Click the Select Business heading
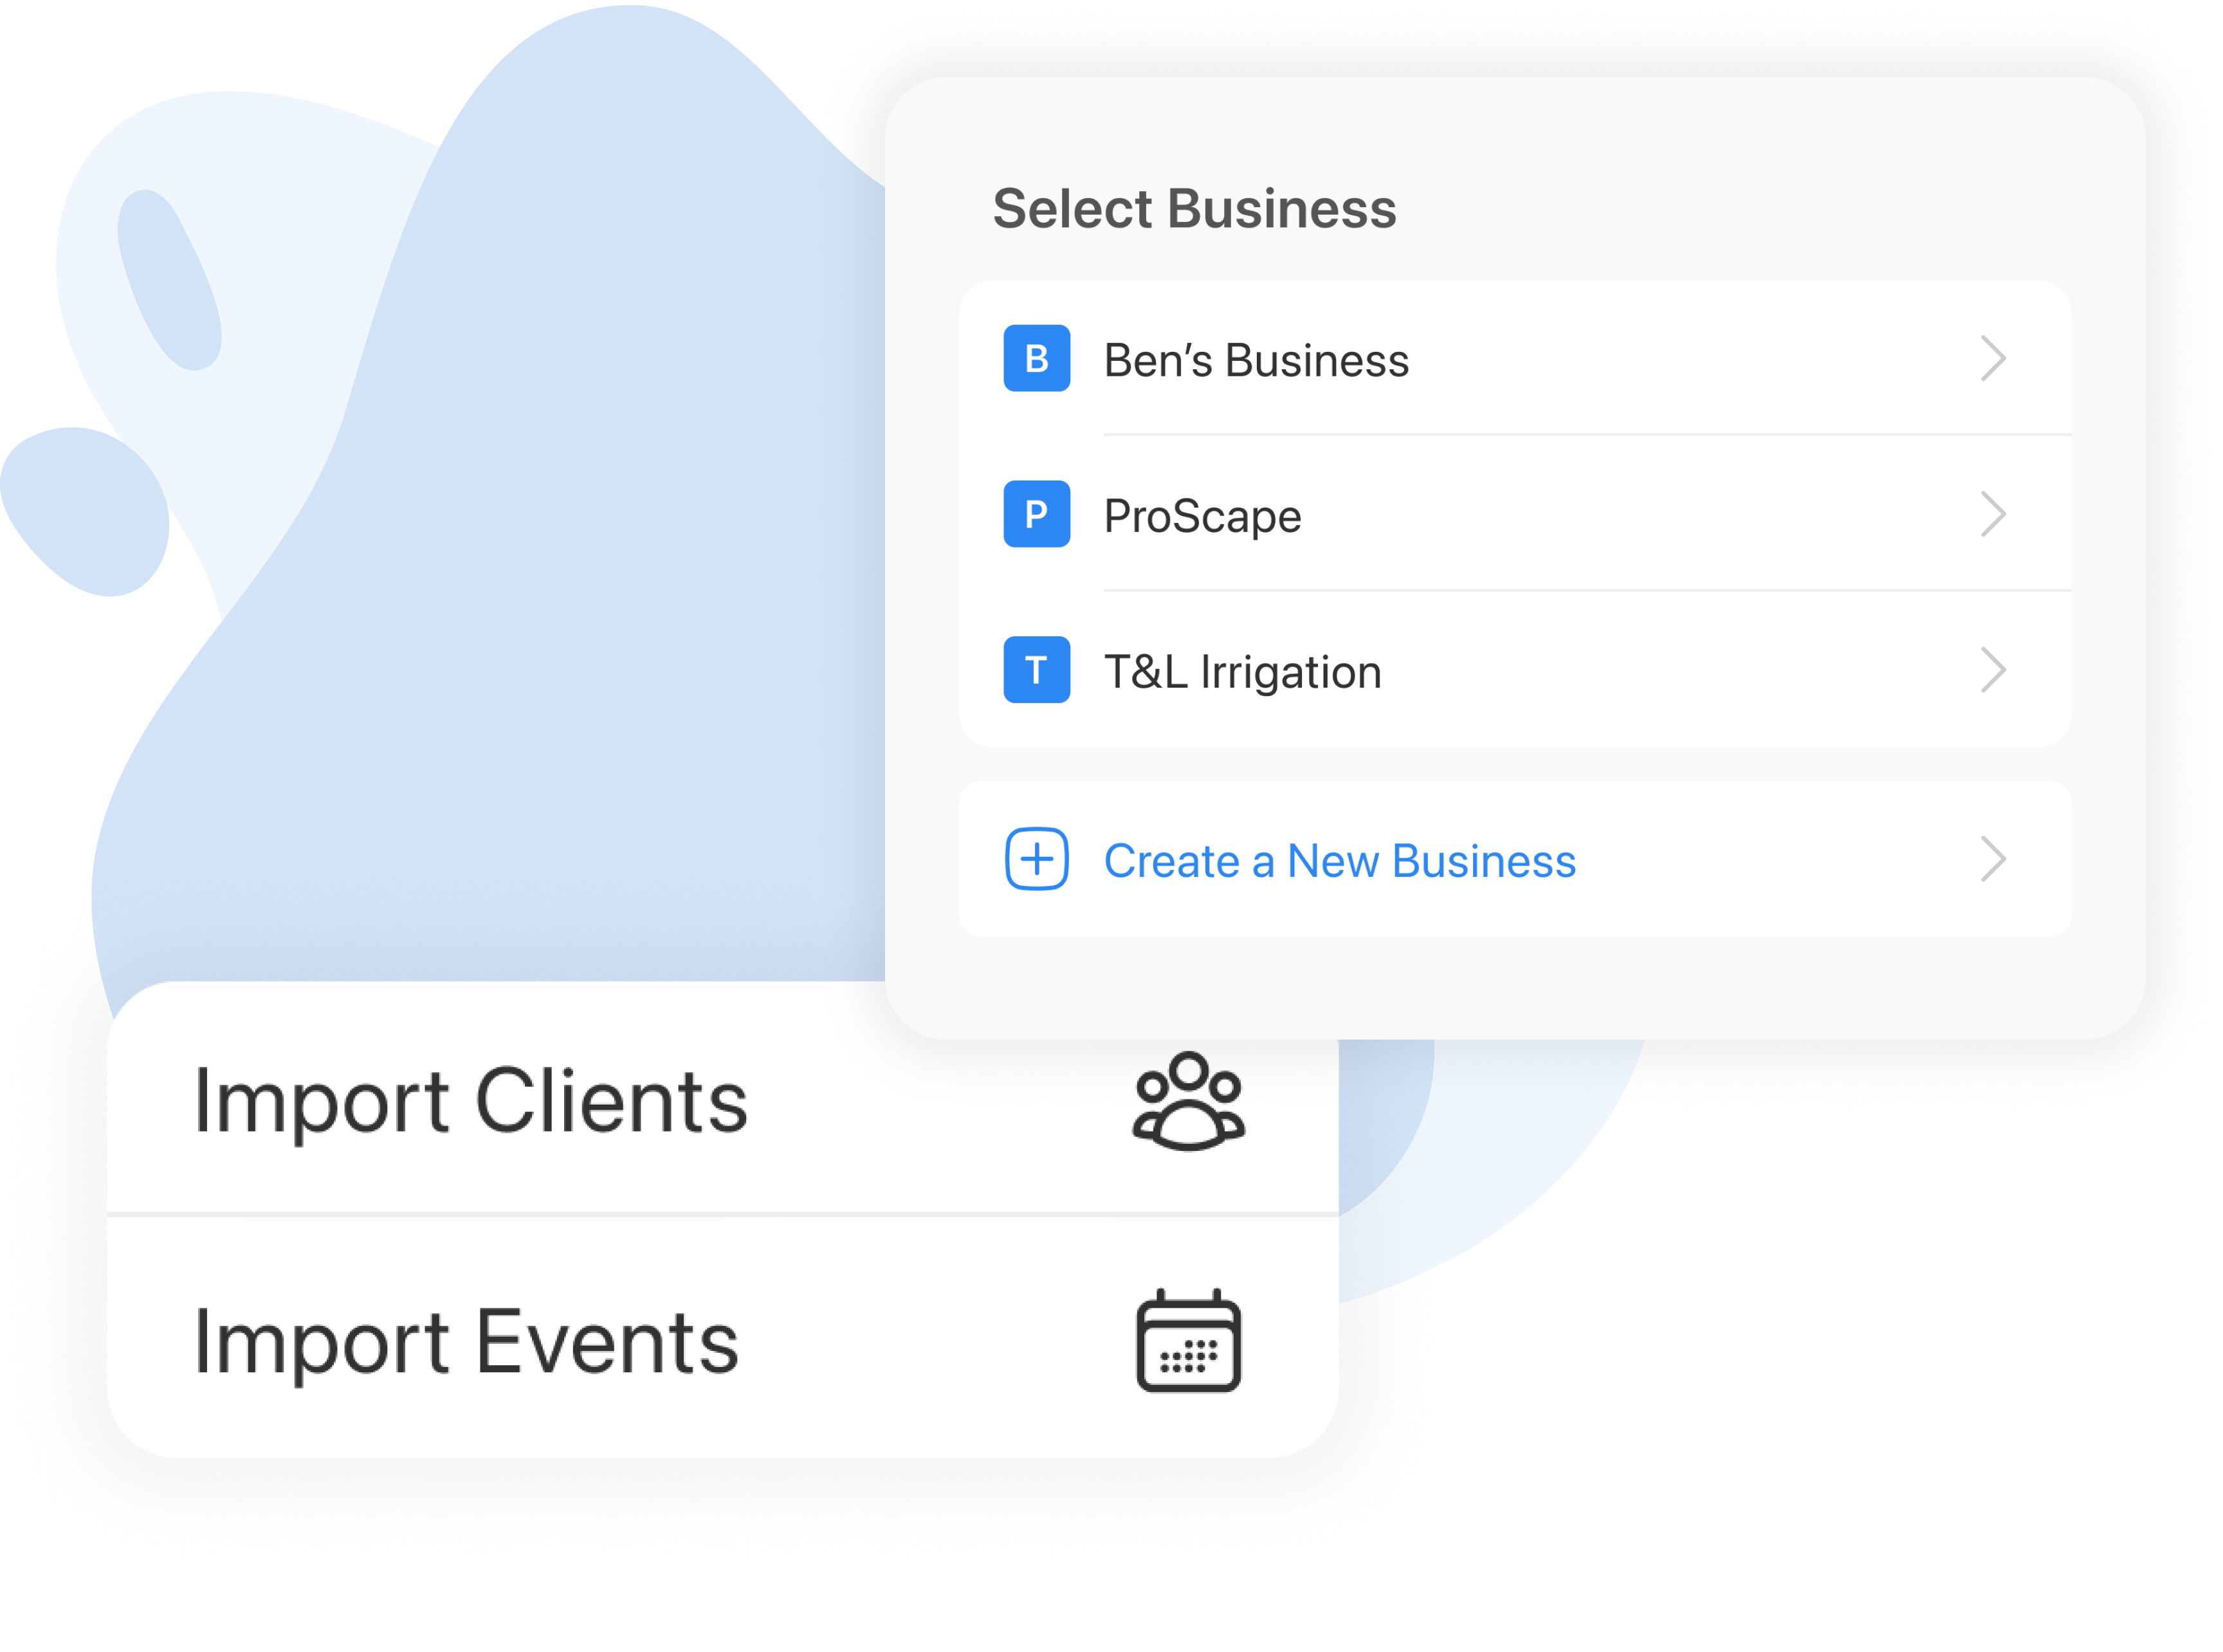 pos(1194,208)
